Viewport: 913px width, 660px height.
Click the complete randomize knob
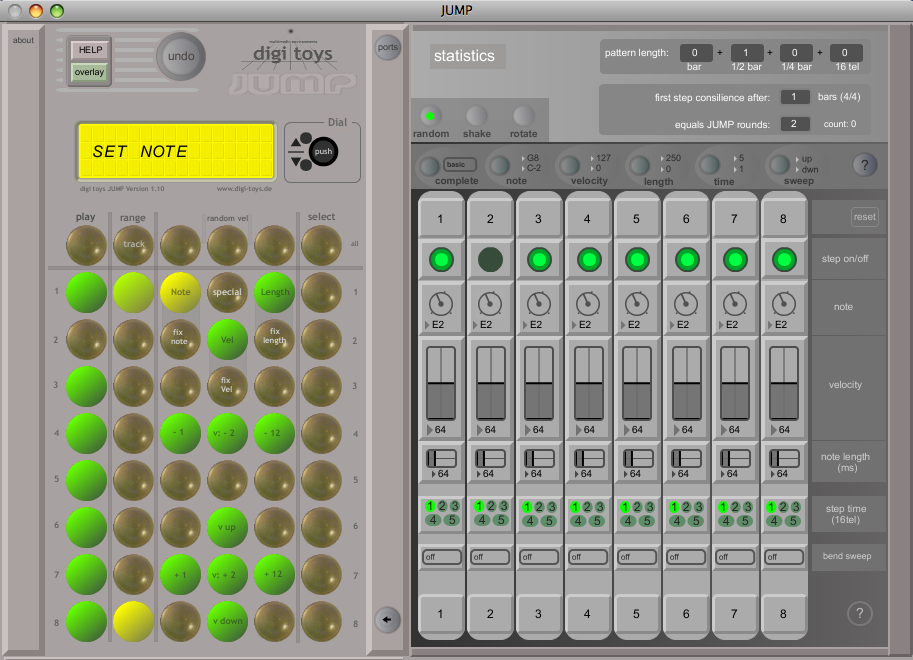point(430,166)
